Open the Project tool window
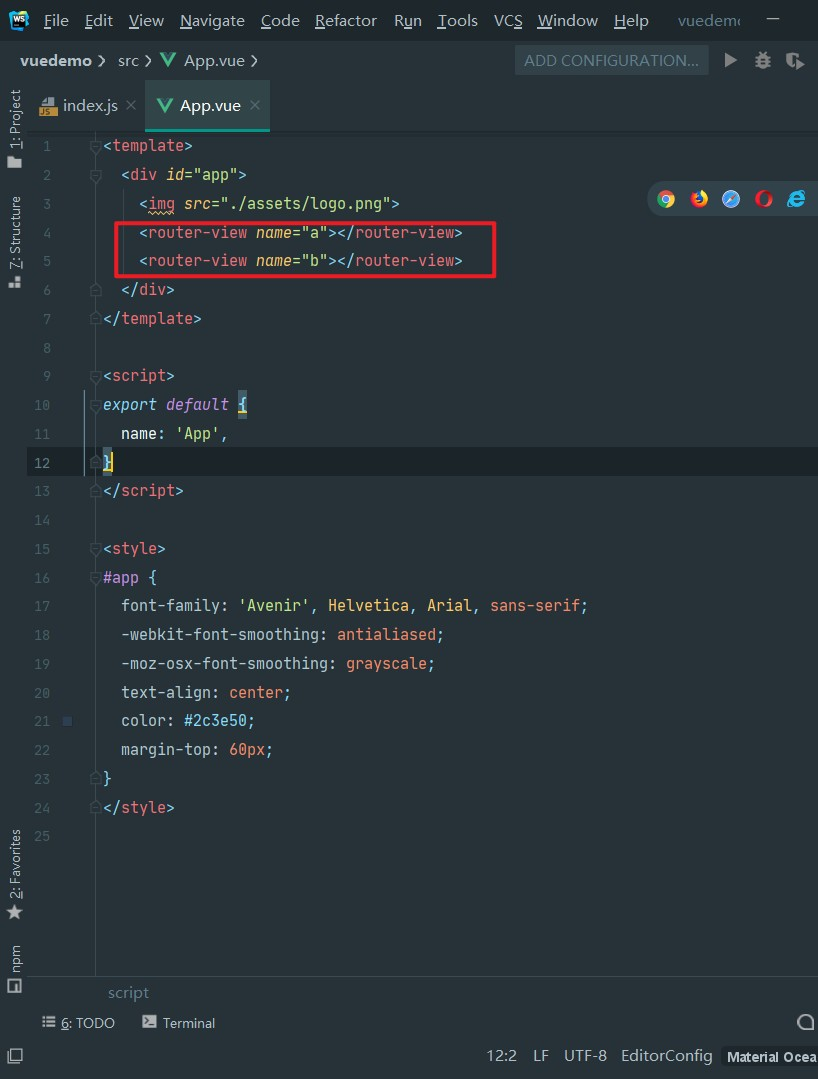The image size is (818, 1079). [x=14, y=129]
